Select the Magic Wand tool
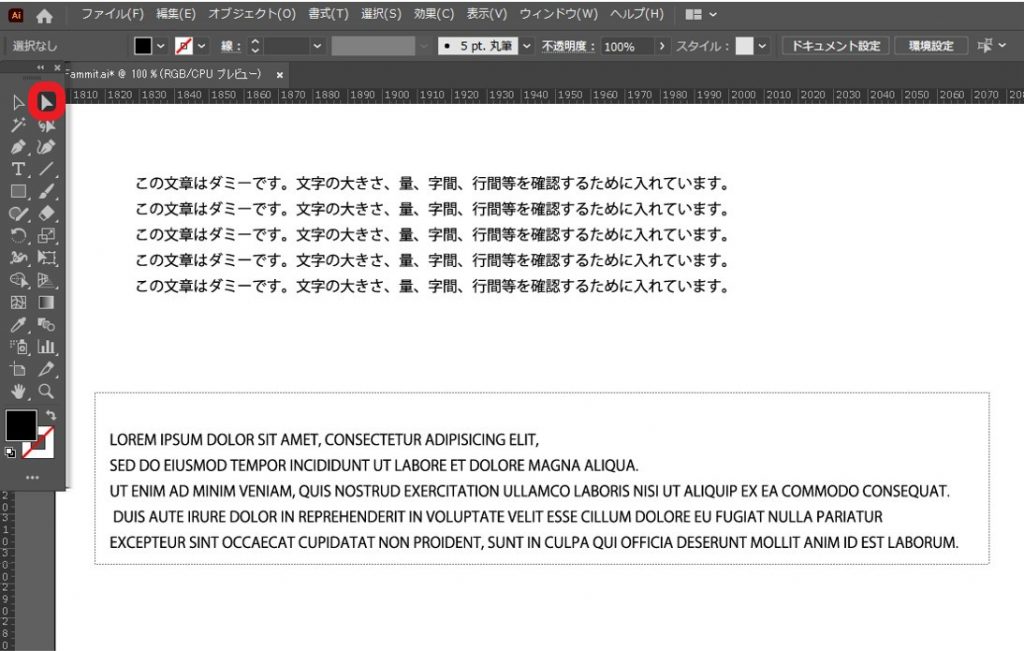The image size is (1024, 651). pyautogui.click(x=18, y=125)
